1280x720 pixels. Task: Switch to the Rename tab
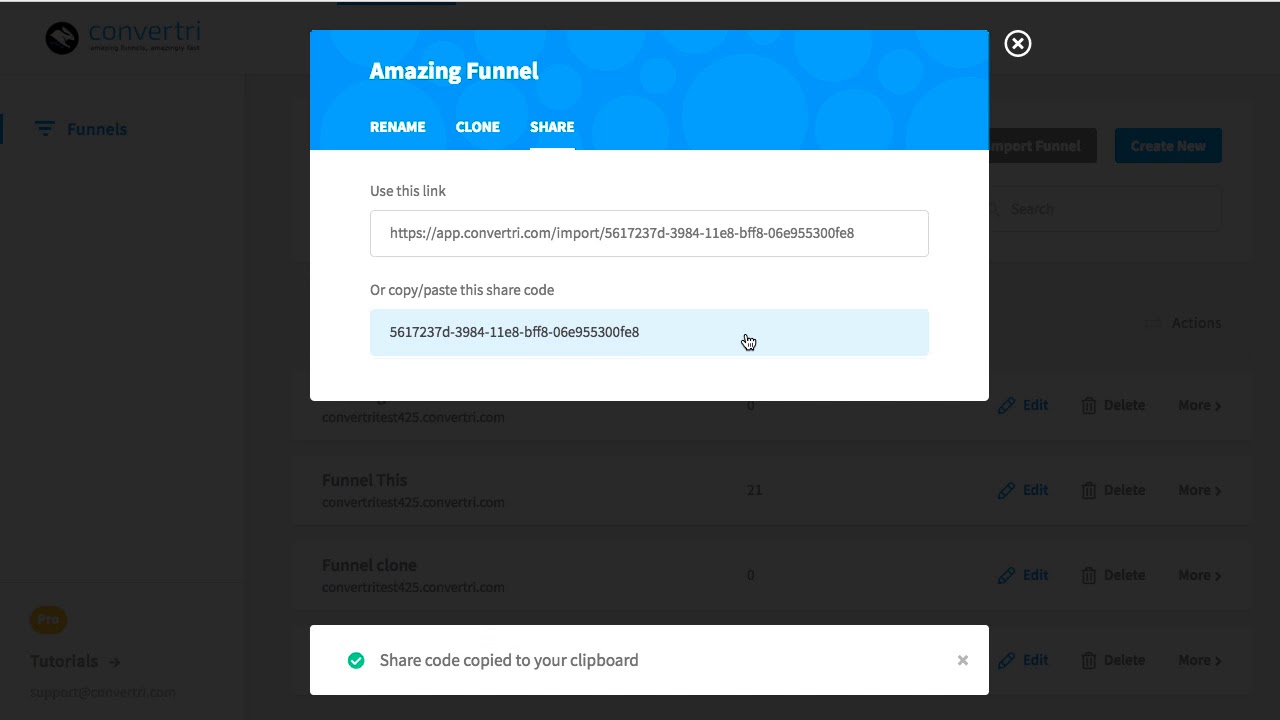point(397,127)
